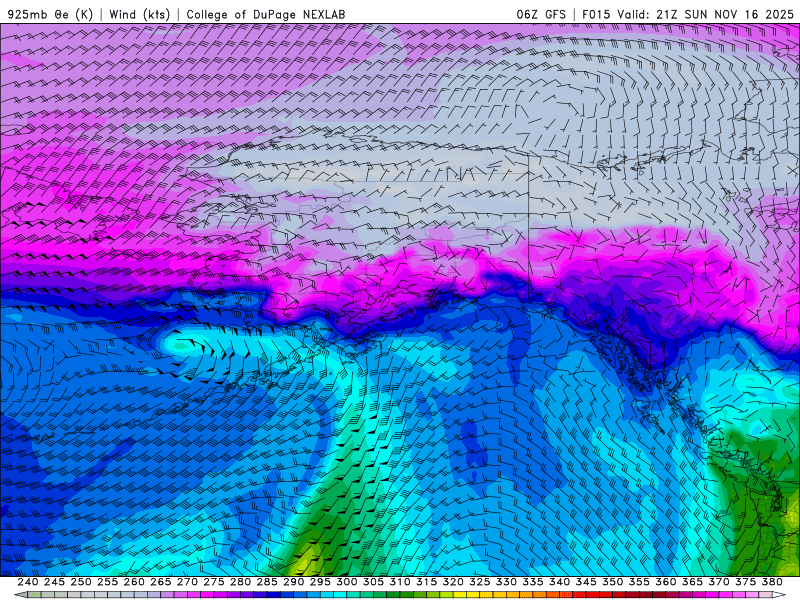Click the '925mb θe (K)' title label
This screenshot has height=600, width=800.
click(50, 14)
